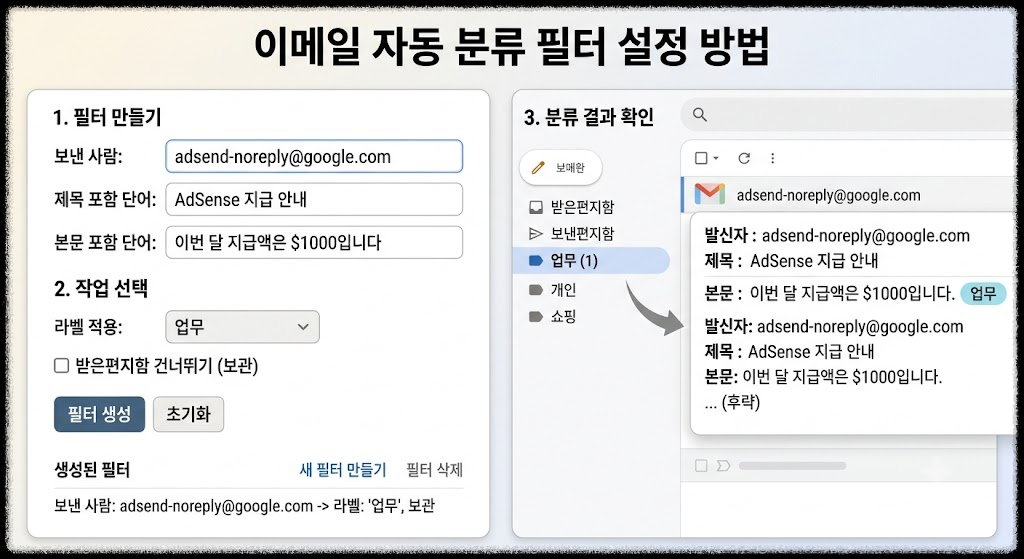This screenshot has height=559, width=1024.
Task: Click the 생성된 필터 heading
Action: click(92, 470)
